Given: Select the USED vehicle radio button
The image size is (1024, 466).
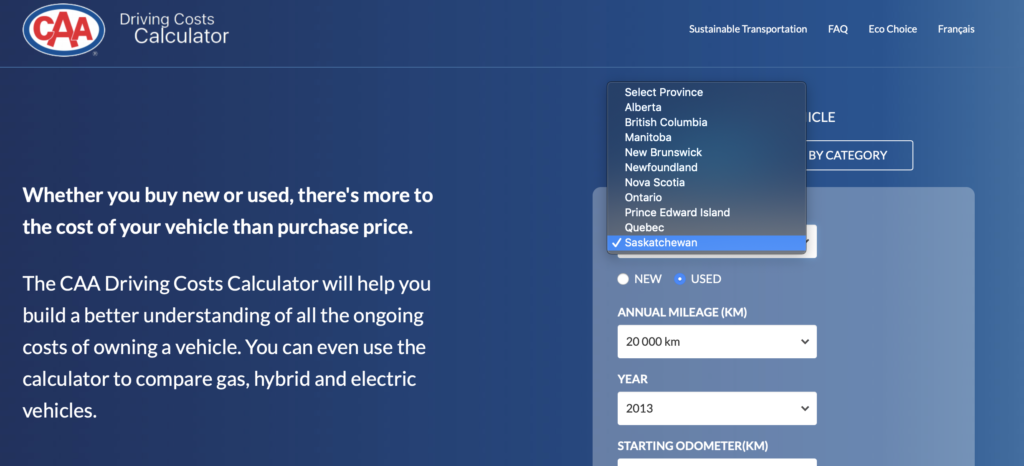Looking at the screenshot, I should click(680, 279).
